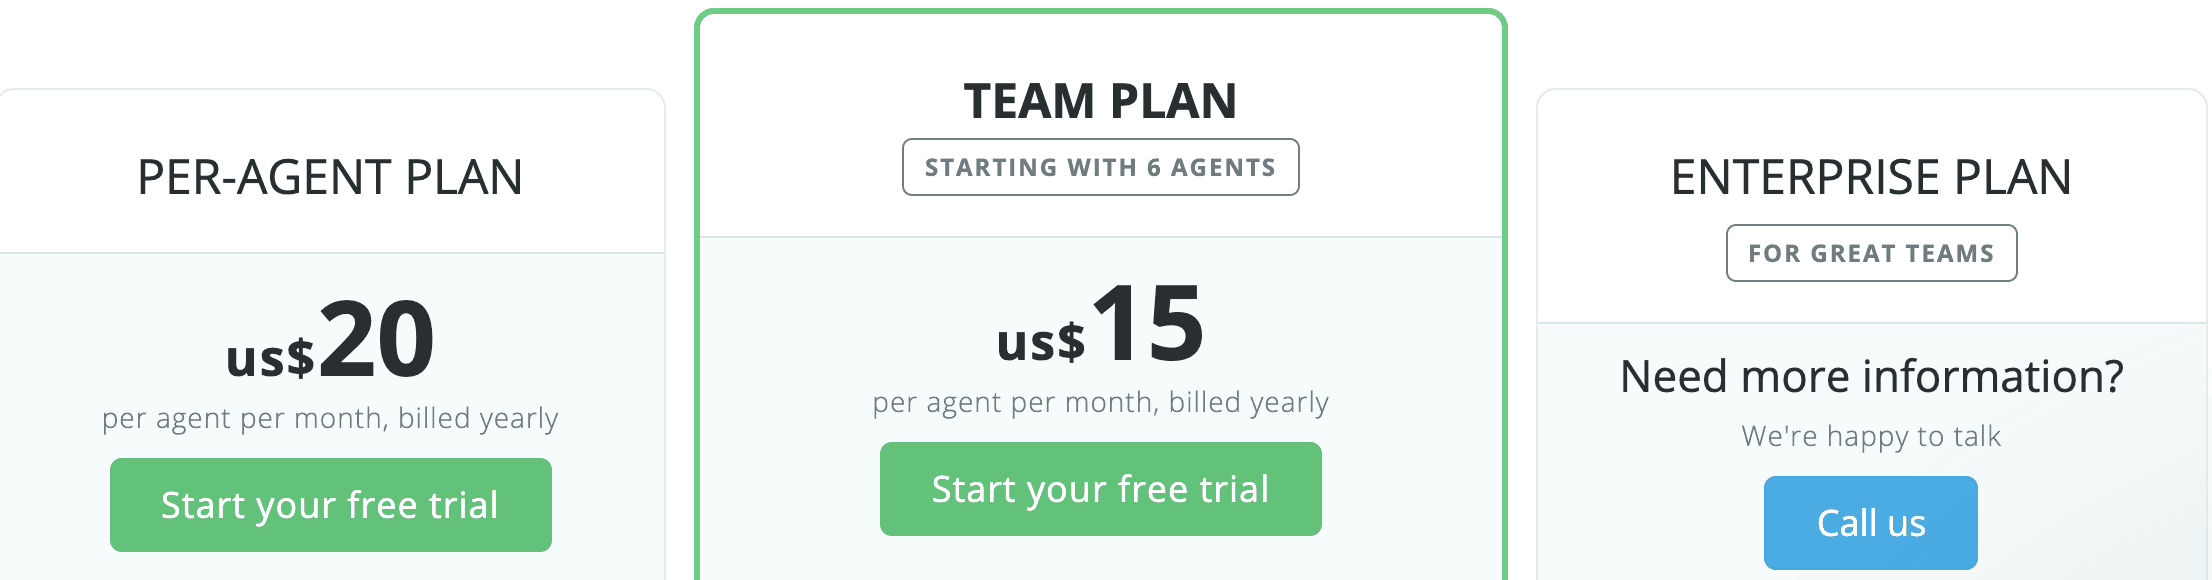Click the FOR GREAT TEAMS badge

coord(1871,253)
